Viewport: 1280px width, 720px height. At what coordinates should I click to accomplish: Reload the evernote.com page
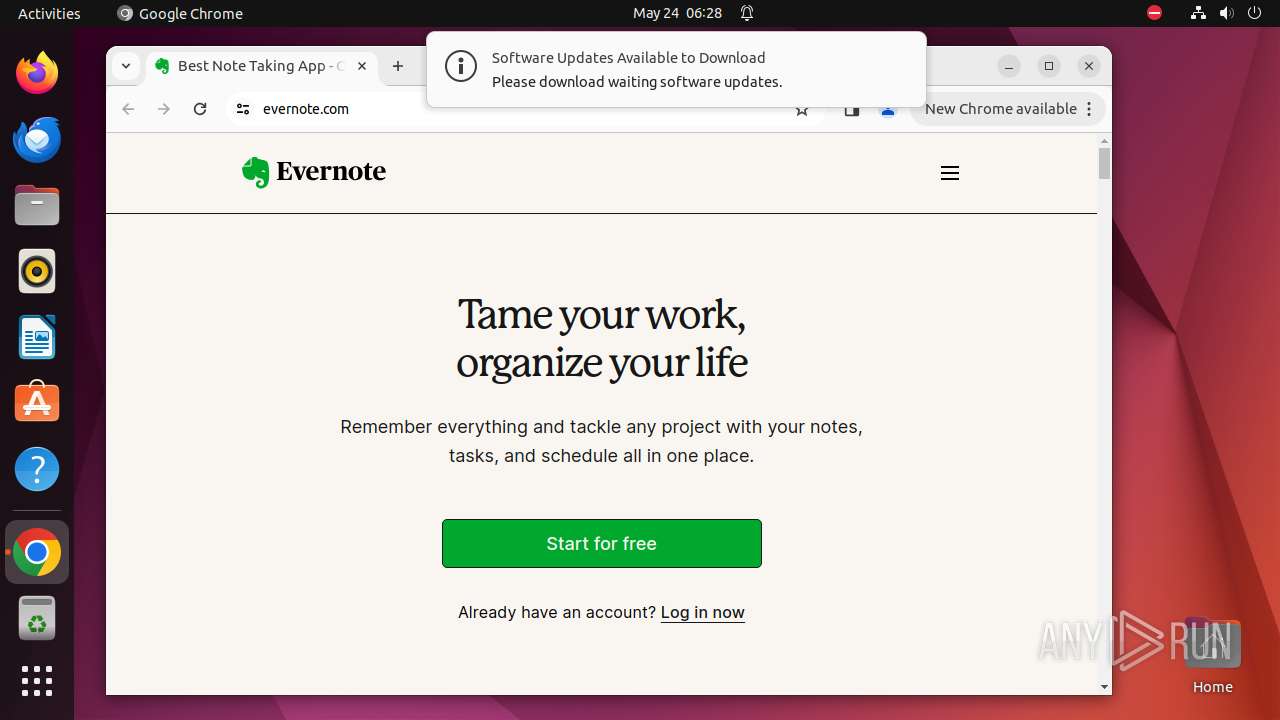200,109
